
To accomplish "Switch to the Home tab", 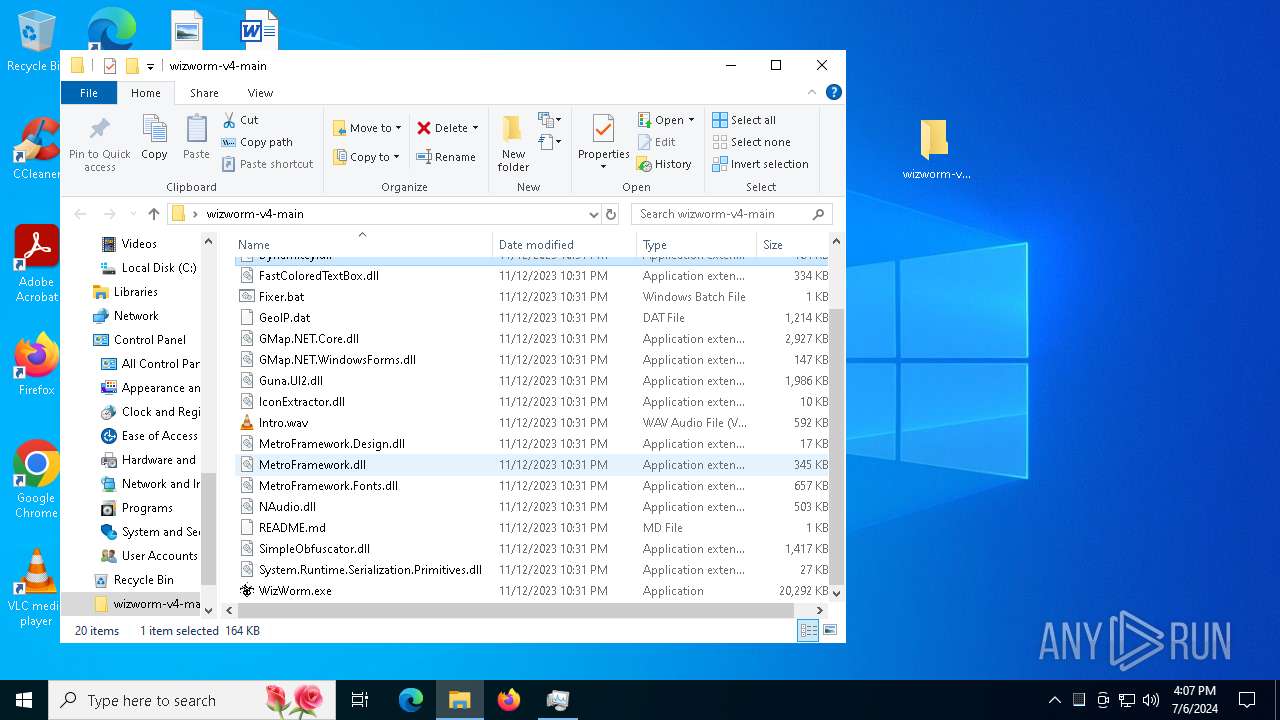I will (145, 93).
